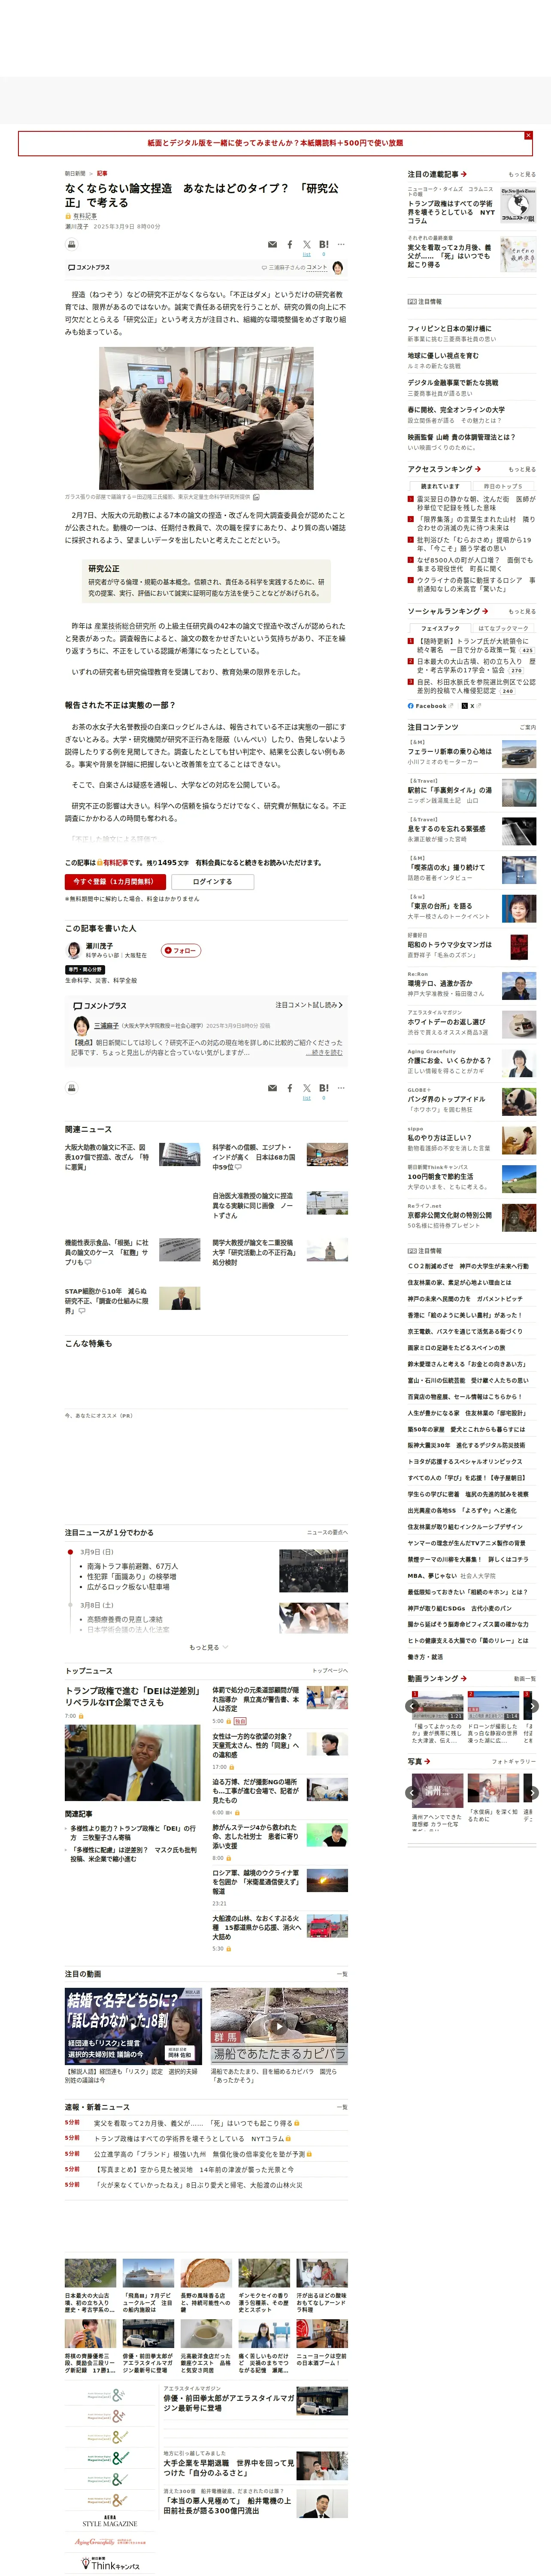Click the ellipsis icon under the comment box
Viewport: 551px width, 2576px height.
tap(341, 1088)
